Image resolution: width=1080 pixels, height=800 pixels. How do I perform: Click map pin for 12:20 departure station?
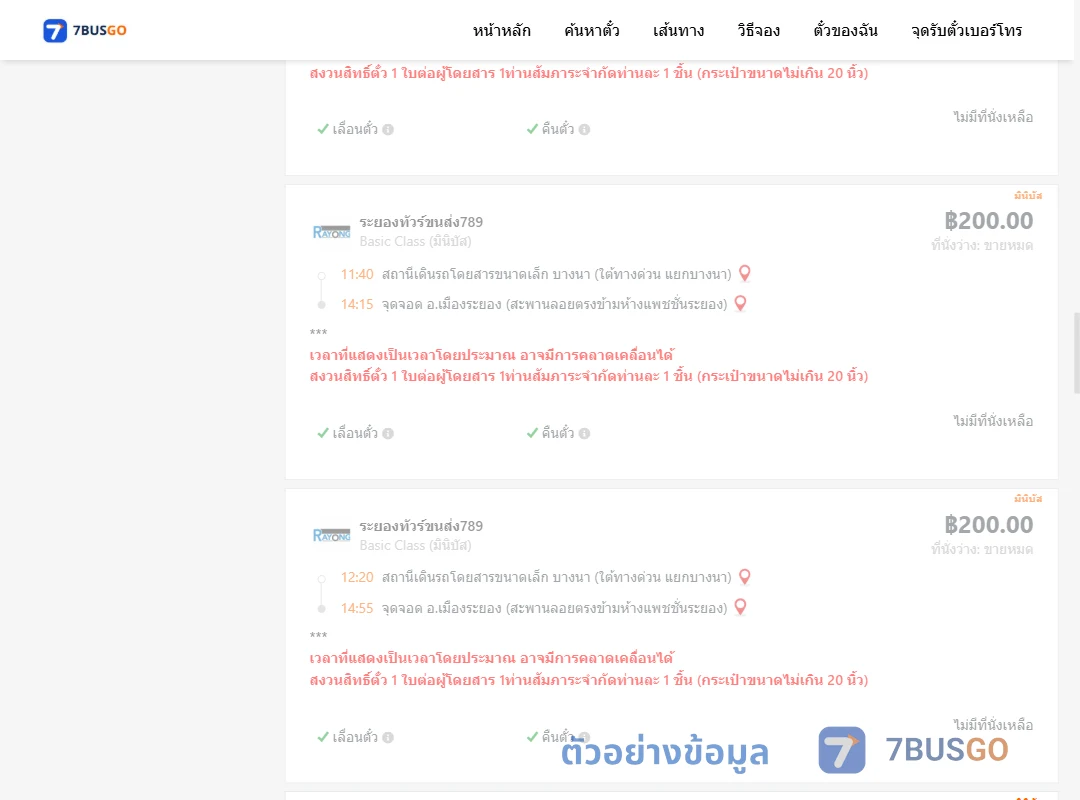coord(745,577)
